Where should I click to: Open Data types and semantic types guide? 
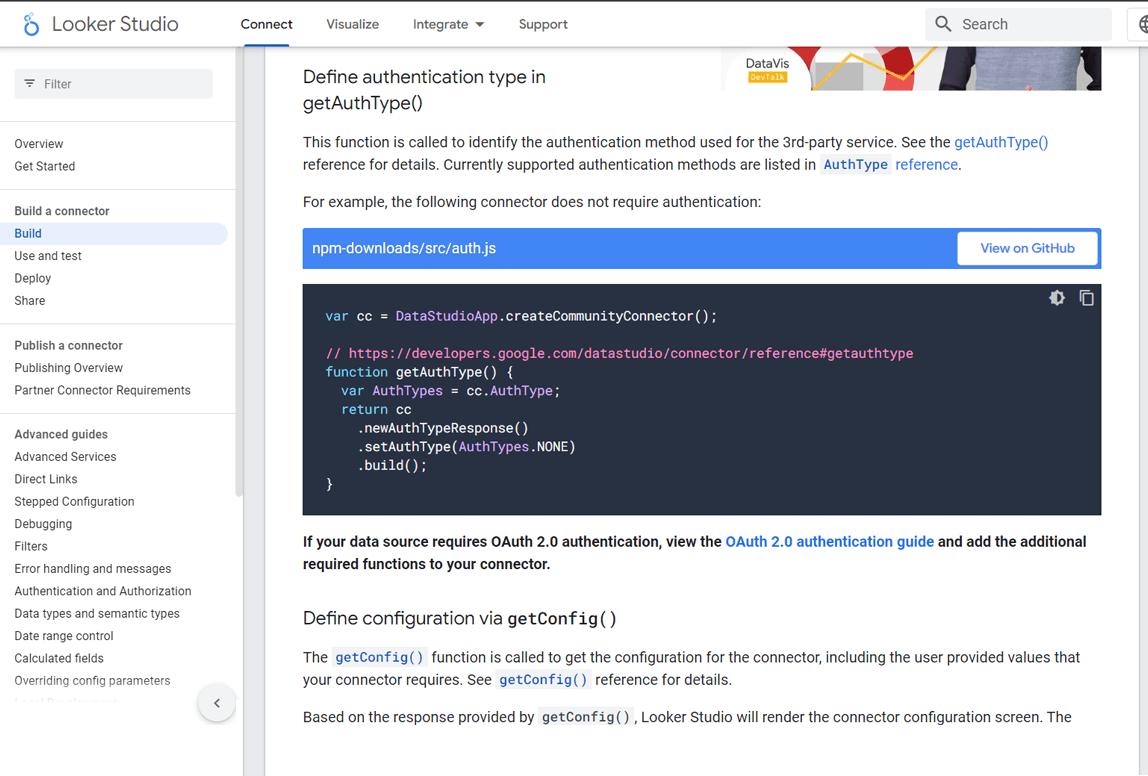coord(97,613)
